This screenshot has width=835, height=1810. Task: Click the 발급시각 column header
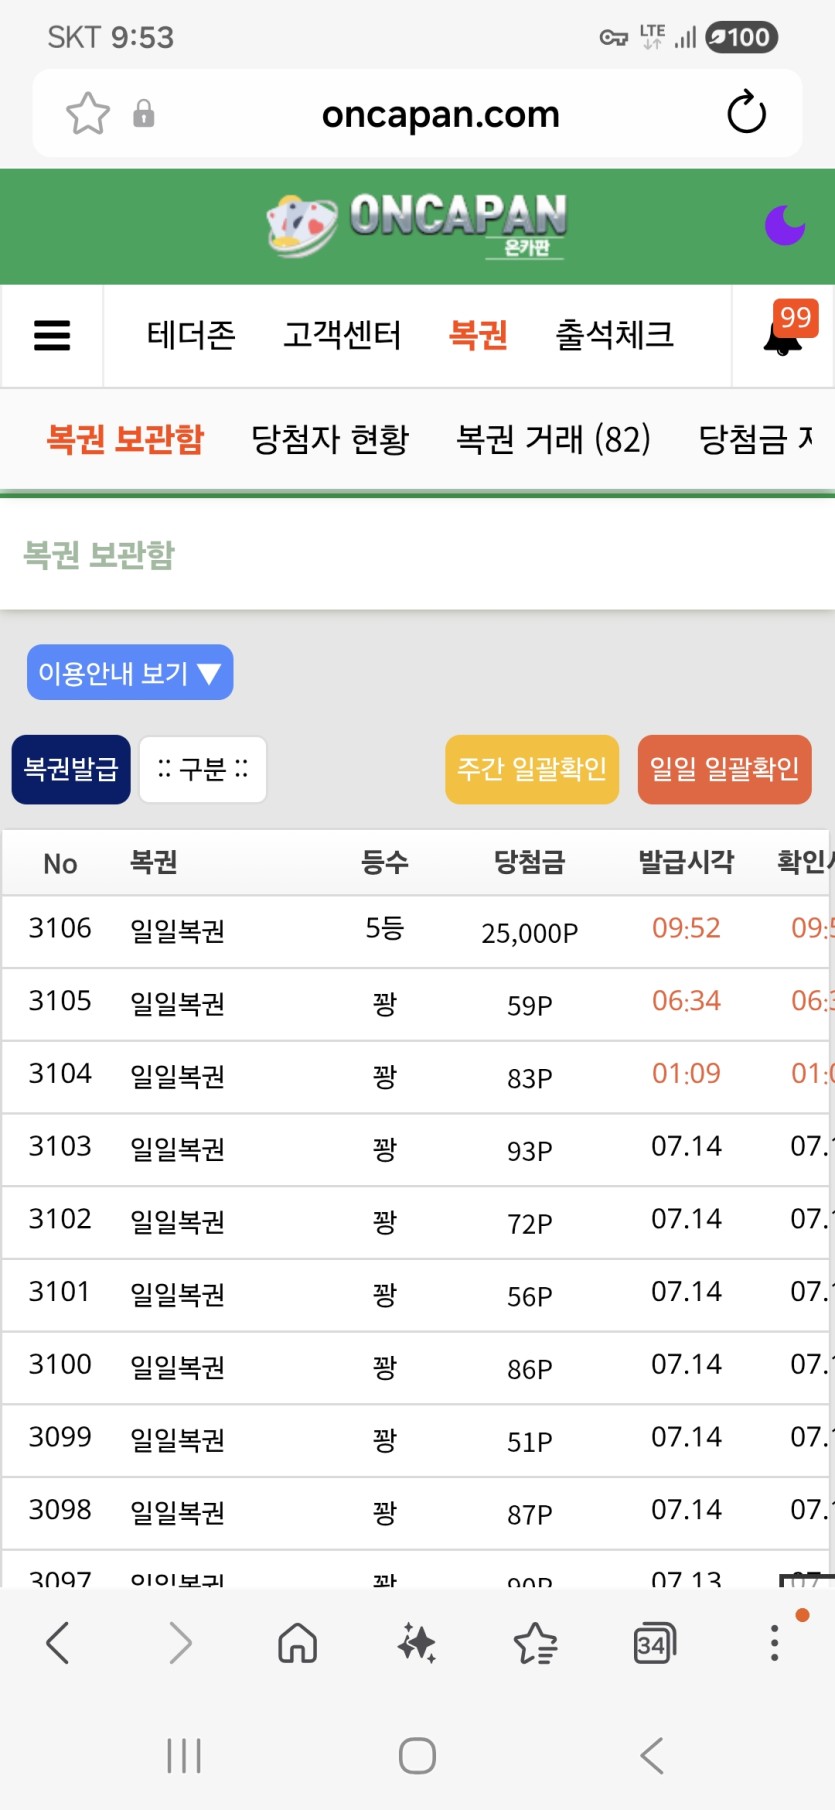[x=686, y=862]
